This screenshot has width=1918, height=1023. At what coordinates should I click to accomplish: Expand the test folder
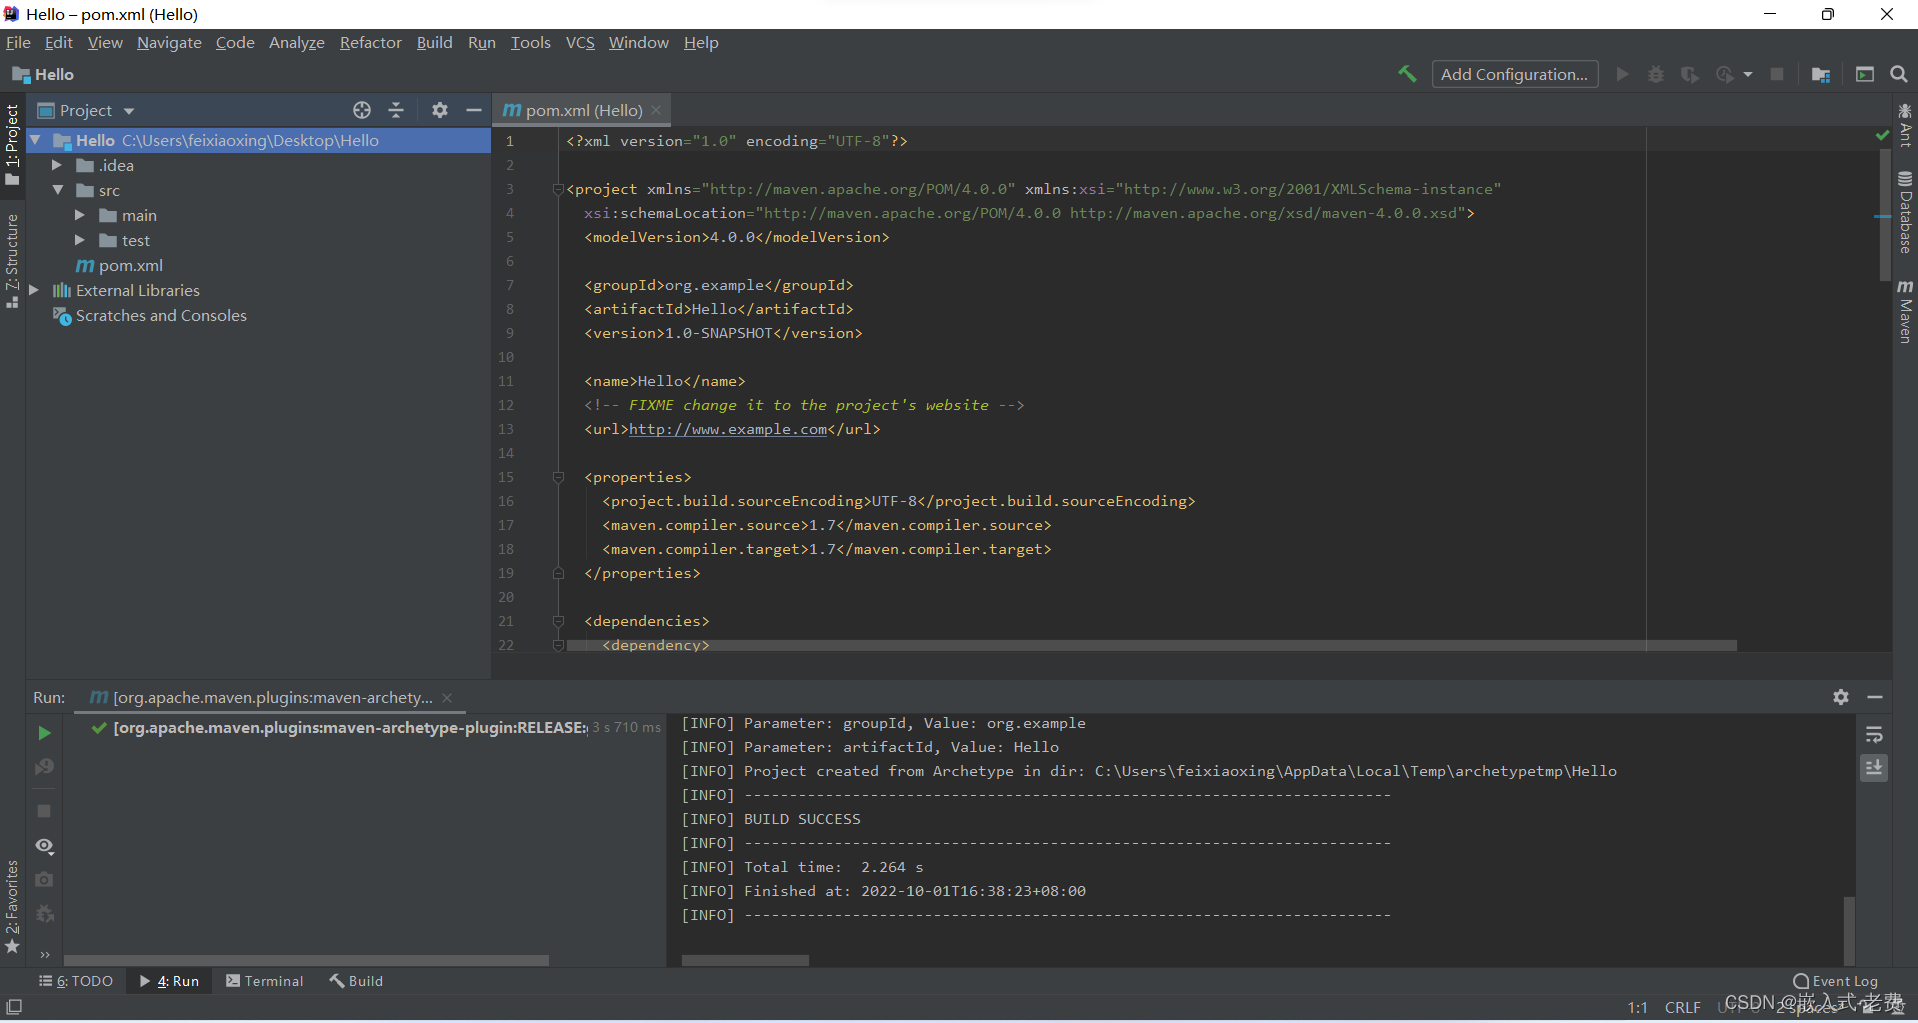coord(80,240)
